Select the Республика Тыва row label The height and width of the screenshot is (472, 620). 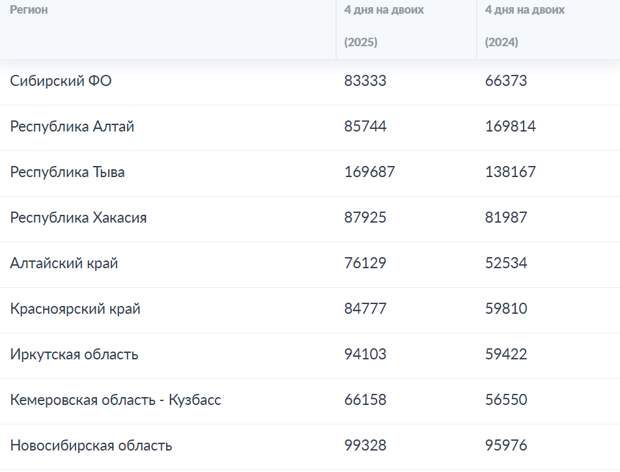click(x=67, y=172)
